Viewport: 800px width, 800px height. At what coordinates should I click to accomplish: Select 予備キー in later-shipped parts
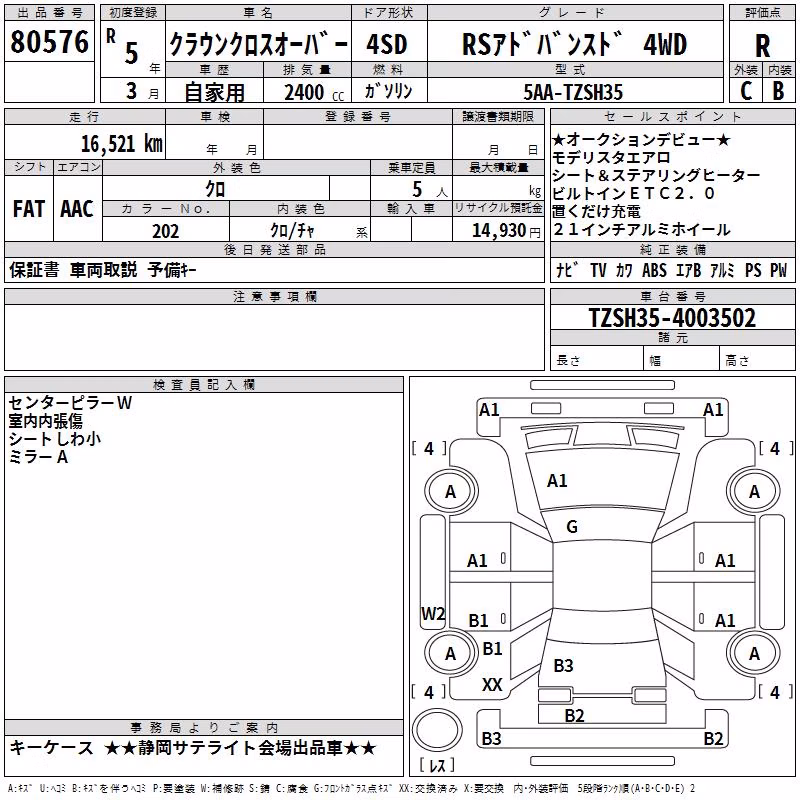pos(172,270)
